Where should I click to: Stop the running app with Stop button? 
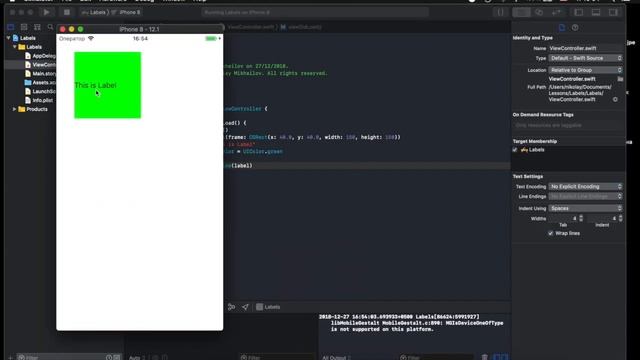67,12
